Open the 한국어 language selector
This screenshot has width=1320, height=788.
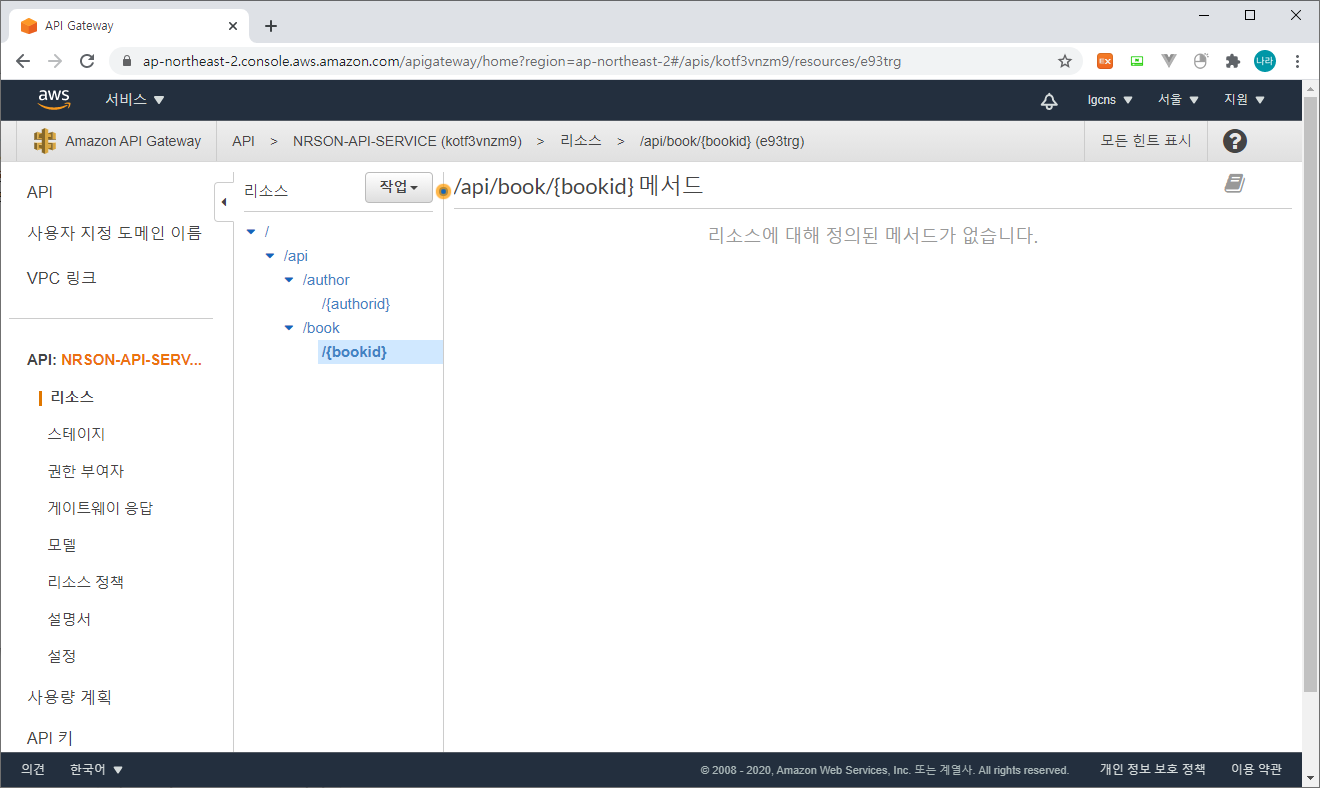click(x=97, y=770)
